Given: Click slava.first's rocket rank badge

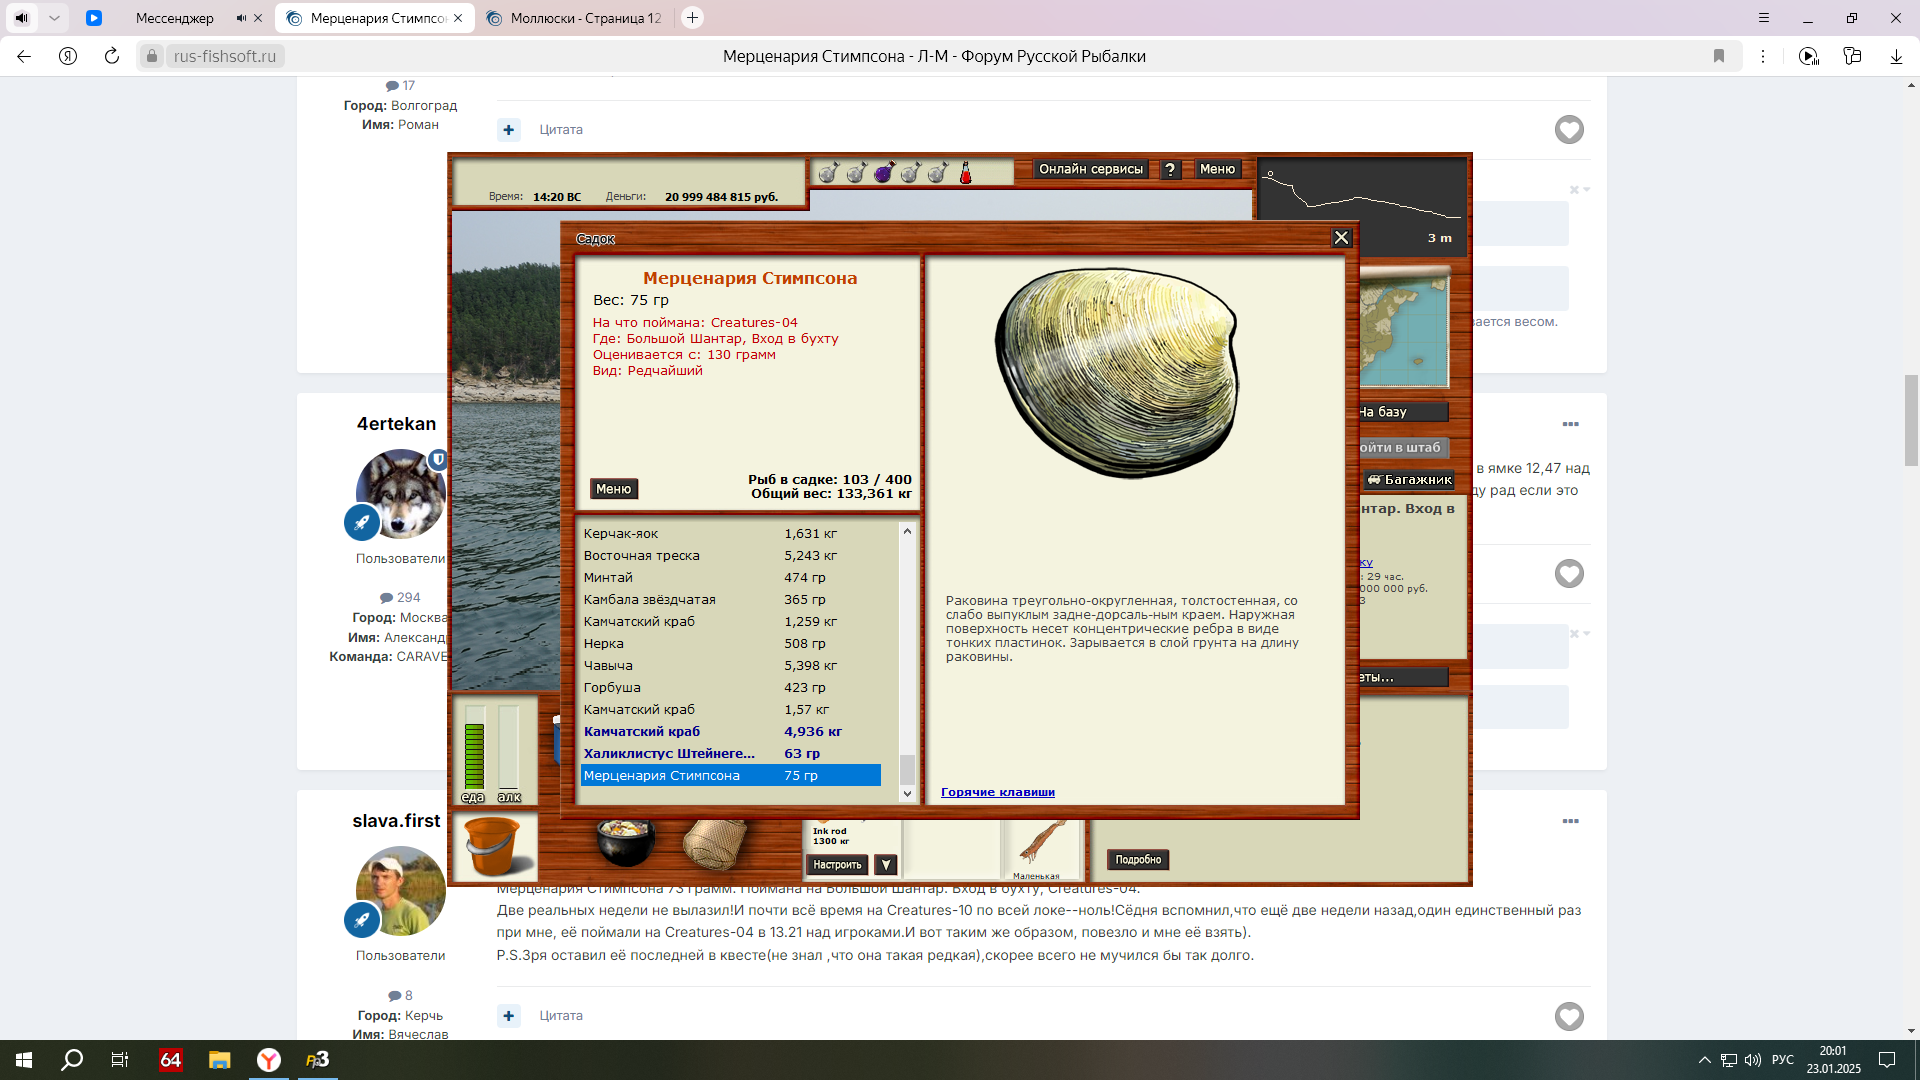Looking at the screenshot, I should point(361,919).
